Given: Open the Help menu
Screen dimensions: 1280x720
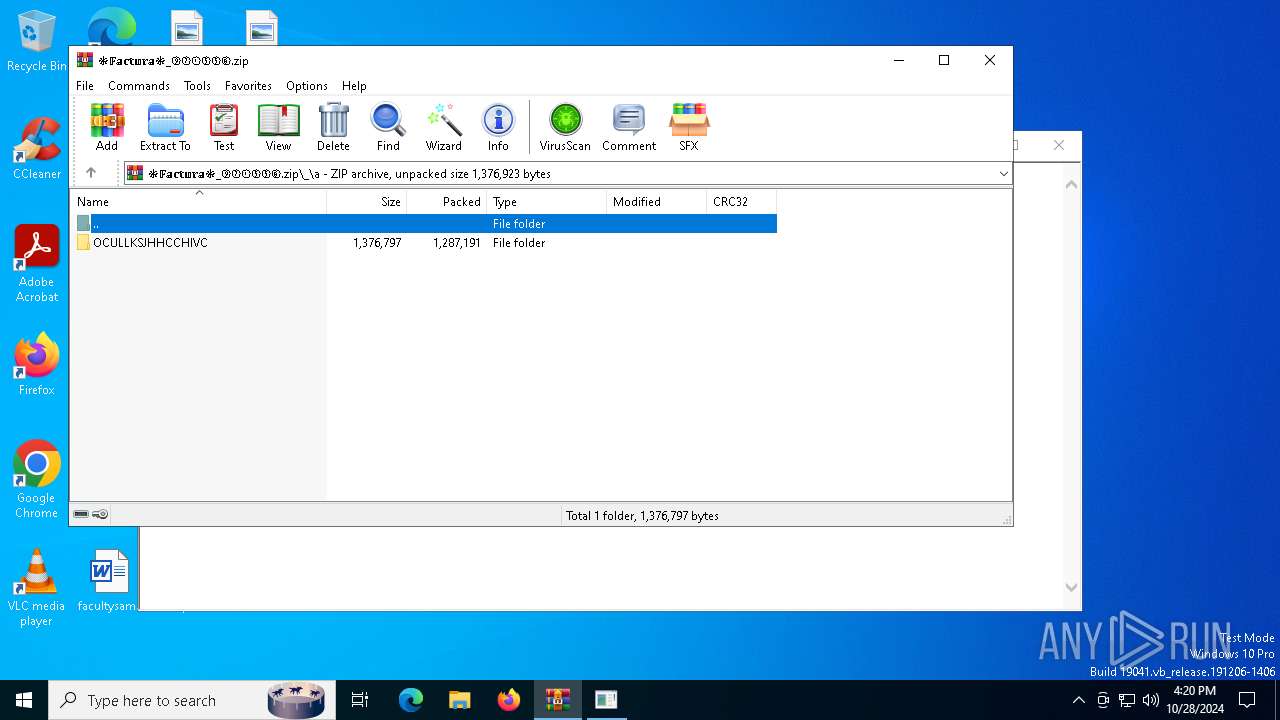Looking at the screenshot, I should [x=354, y=86].
